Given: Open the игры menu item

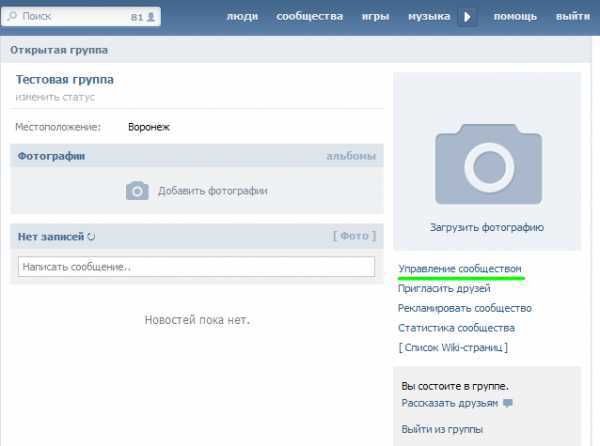Looking at the screenshot, I should point(375,16).
